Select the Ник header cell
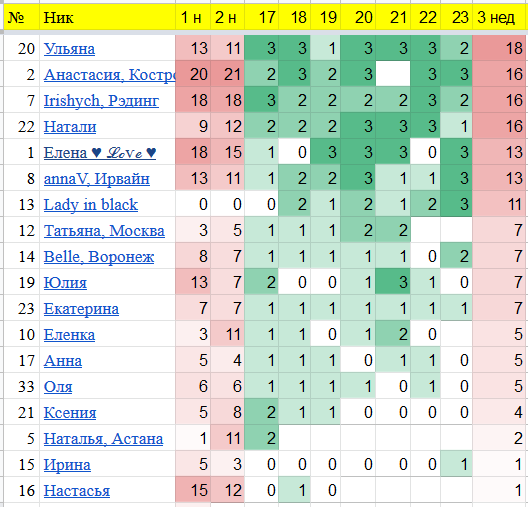The height and width of the screenshot is (507, 528). [107, 17]
